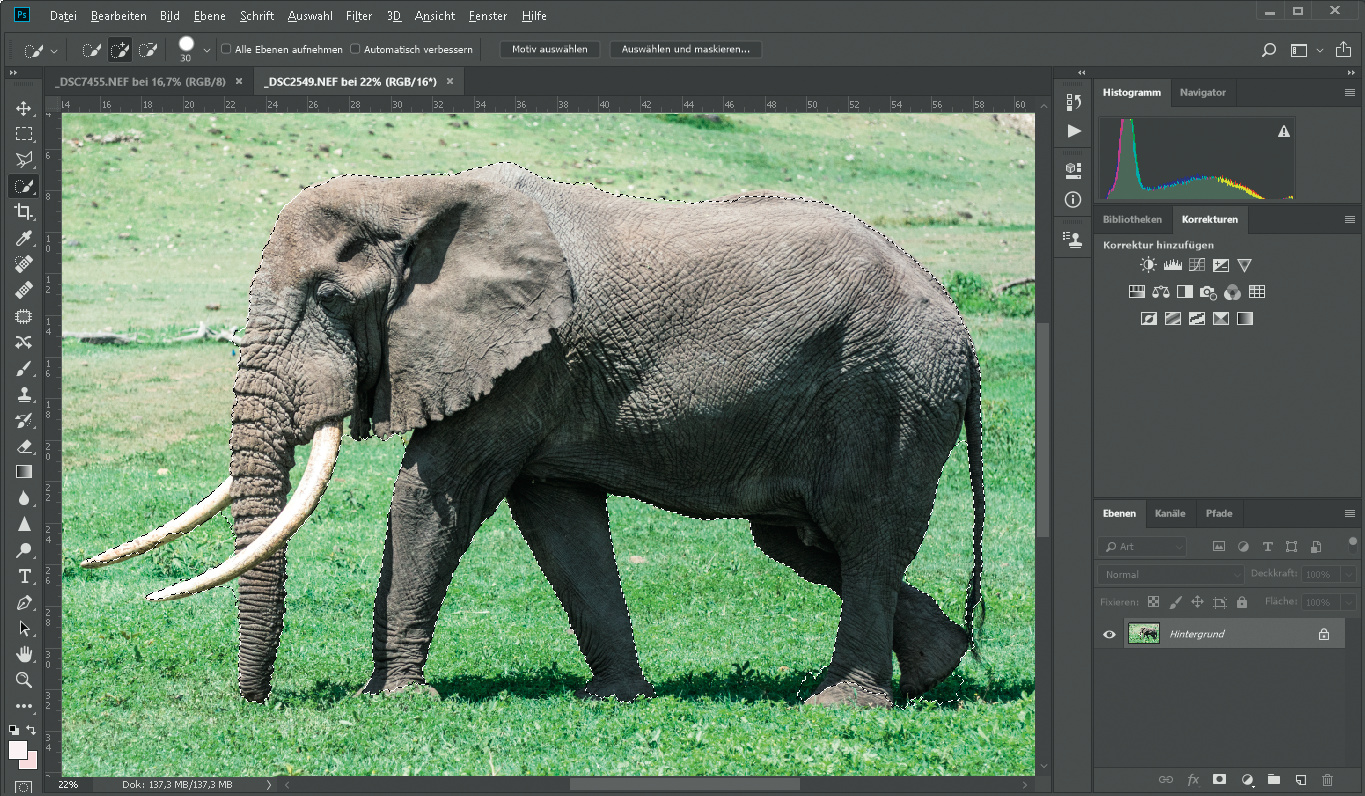Select the Hand tool

point(24,654)
